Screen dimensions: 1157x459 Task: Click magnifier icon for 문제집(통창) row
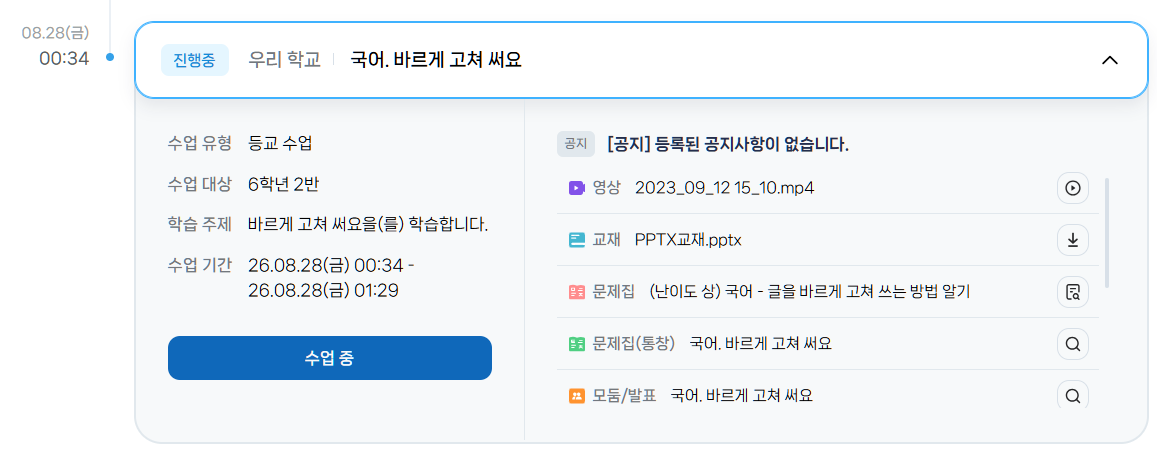point(1072,344)
